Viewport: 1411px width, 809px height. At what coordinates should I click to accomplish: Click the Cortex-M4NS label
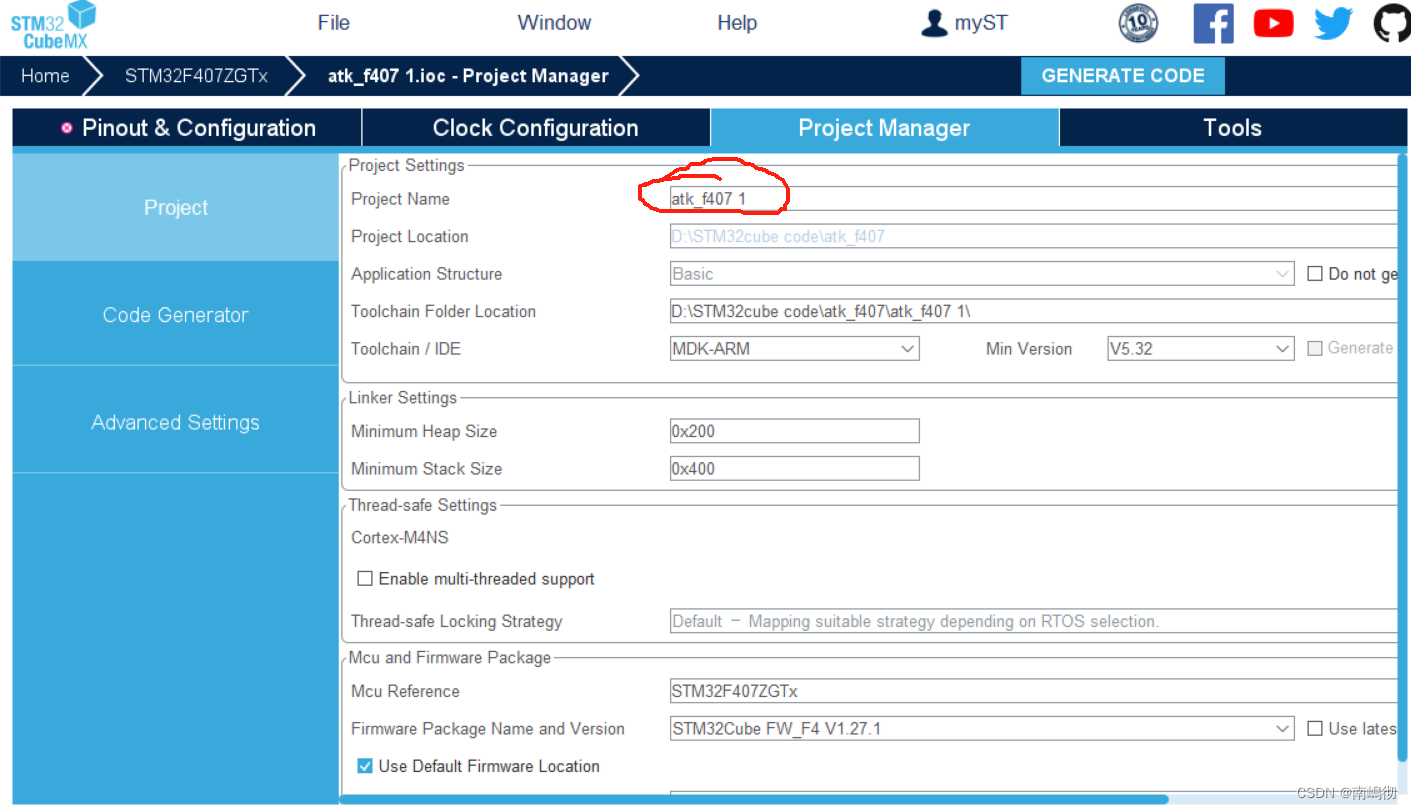click(400, 538)
